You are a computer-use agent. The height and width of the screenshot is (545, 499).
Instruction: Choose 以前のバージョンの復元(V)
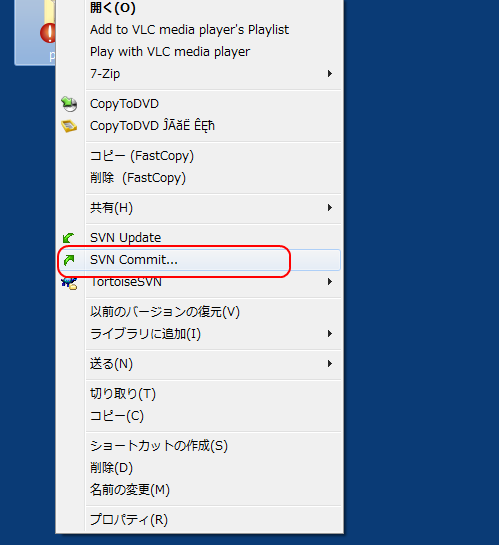pyautogui.click(x=198, y=312)
